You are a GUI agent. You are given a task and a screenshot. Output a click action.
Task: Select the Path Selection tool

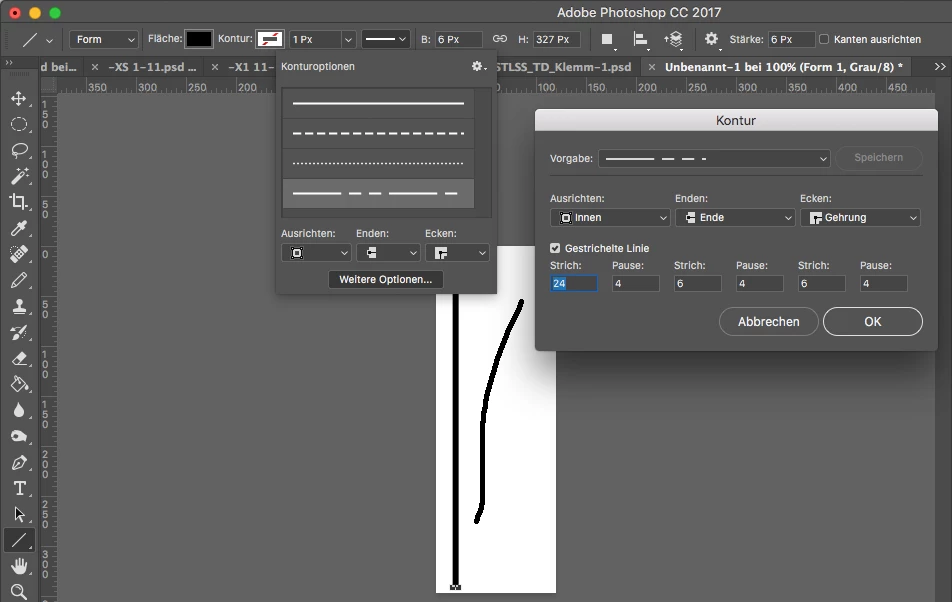pos(19,515)
